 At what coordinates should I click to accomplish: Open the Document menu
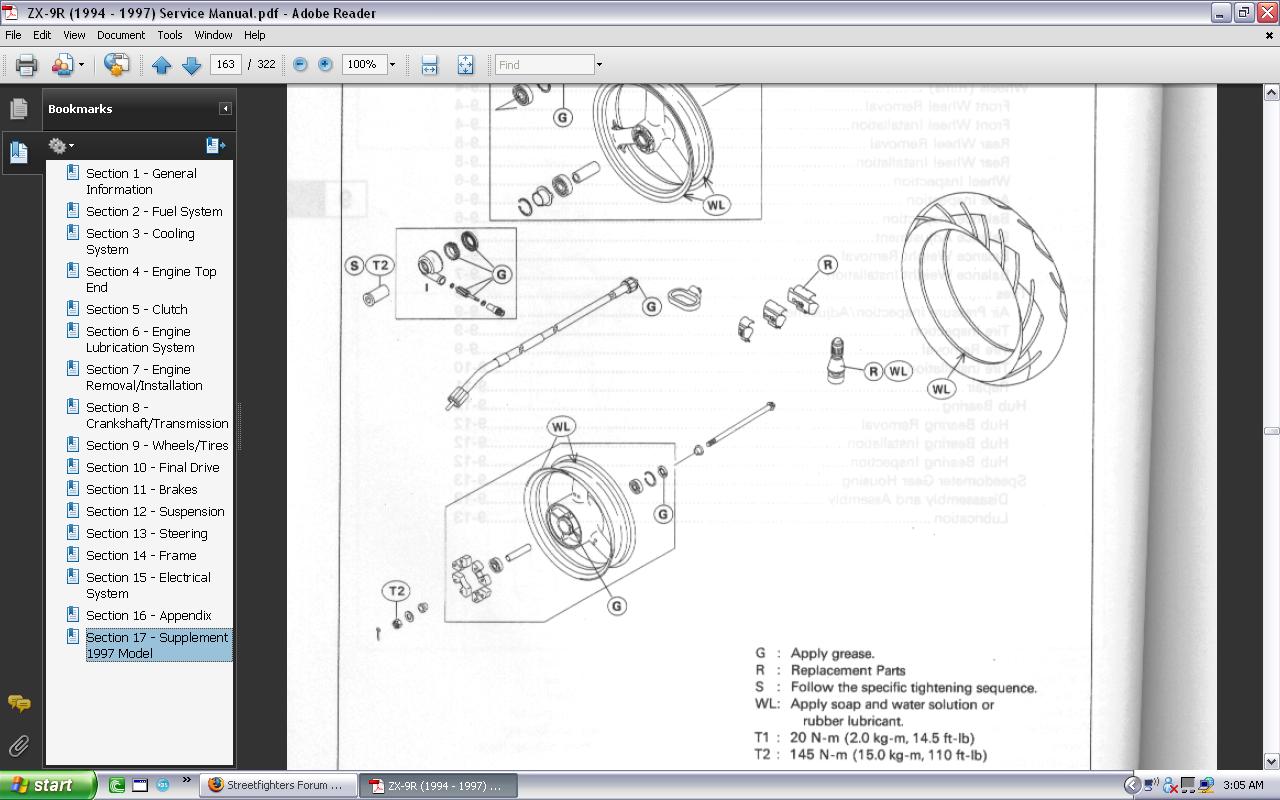pos(121,35)
